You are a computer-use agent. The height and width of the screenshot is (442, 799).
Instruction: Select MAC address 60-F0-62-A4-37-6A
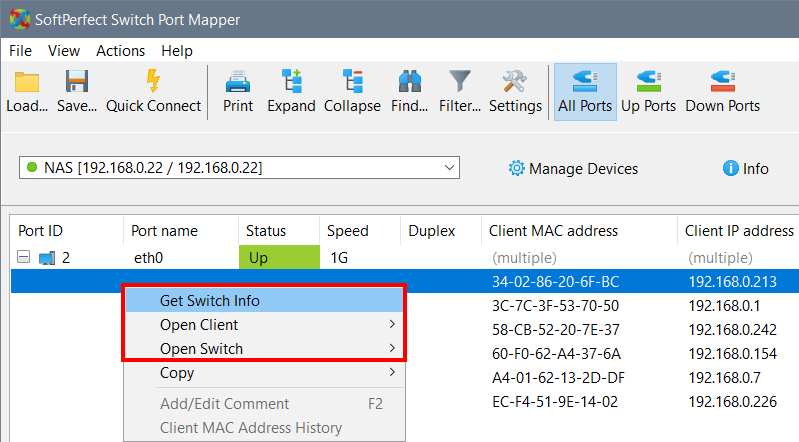(x=556, y=354)
